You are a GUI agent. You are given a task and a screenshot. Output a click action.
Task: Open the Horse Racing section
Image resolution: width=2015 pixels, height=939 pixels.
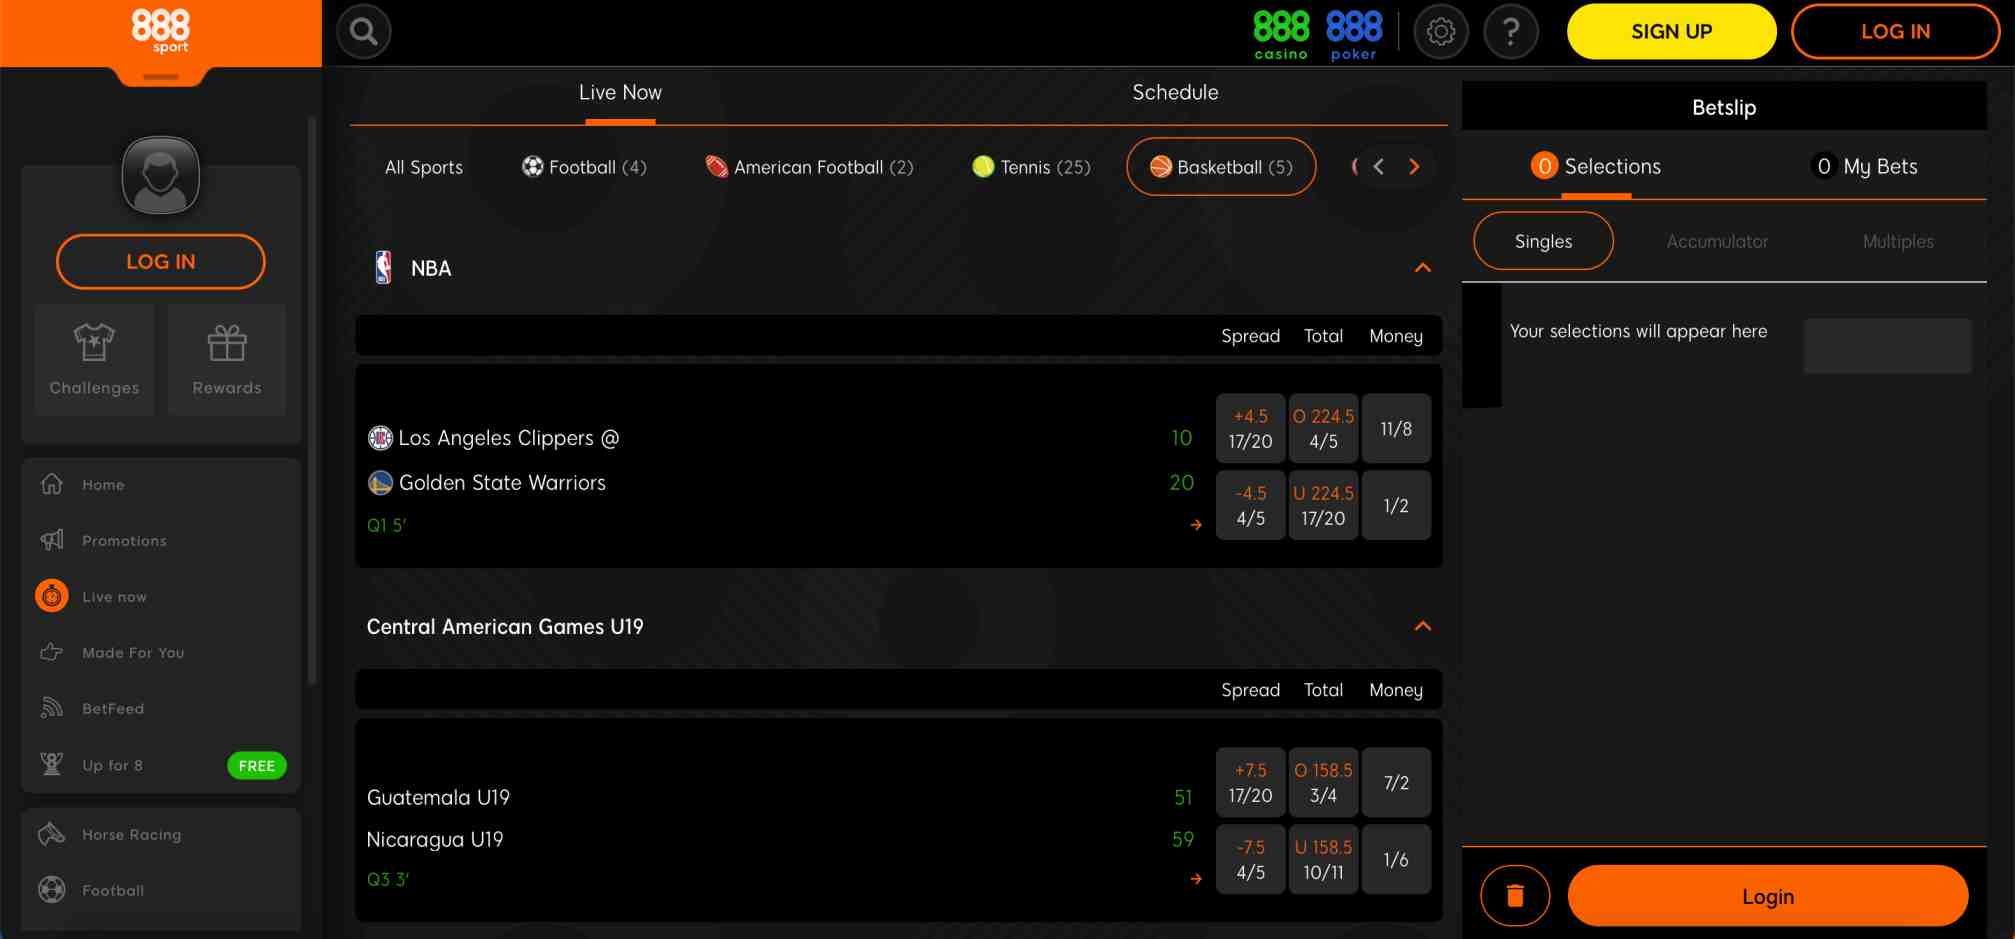coord(130,834)
